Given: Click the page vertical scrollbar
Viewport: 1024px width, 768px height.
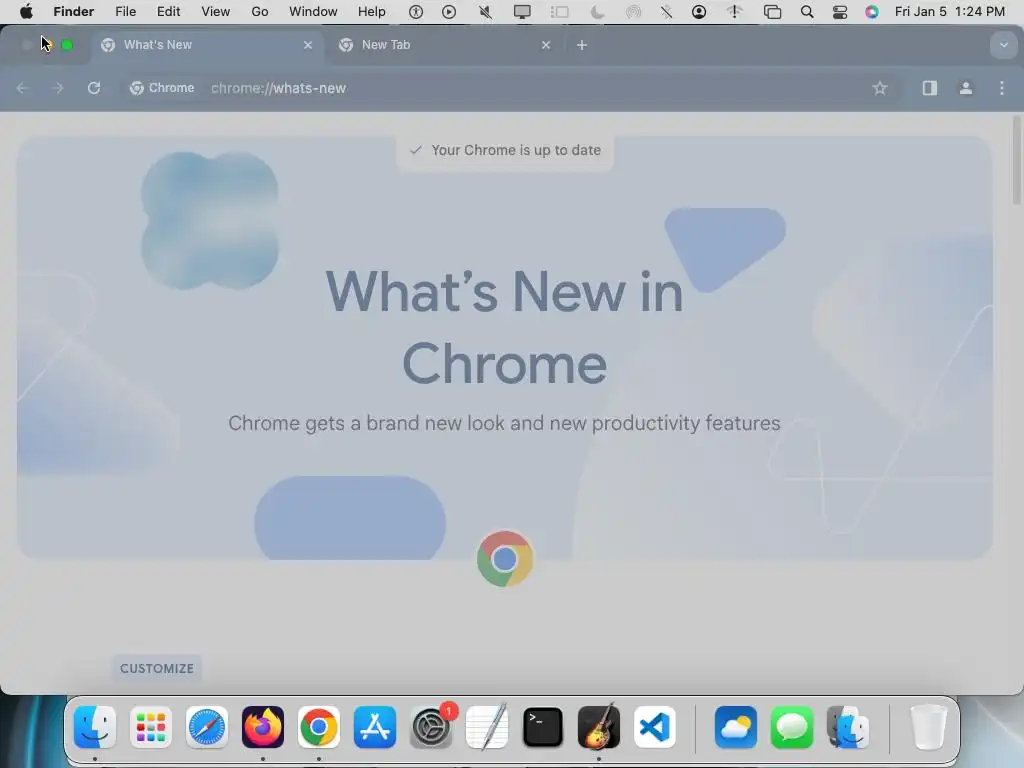Looking at the screenshot, I should point(1017,161).
